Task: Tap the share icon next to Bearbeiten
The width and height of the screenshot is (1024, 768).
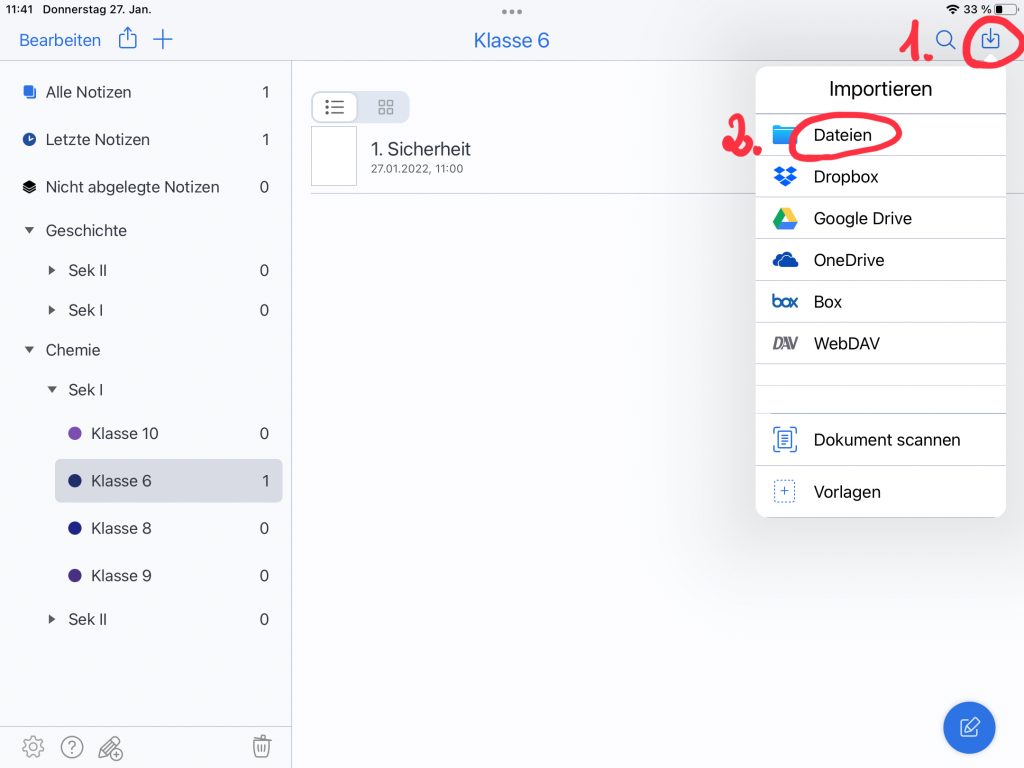Action: (x=127, y=40)
